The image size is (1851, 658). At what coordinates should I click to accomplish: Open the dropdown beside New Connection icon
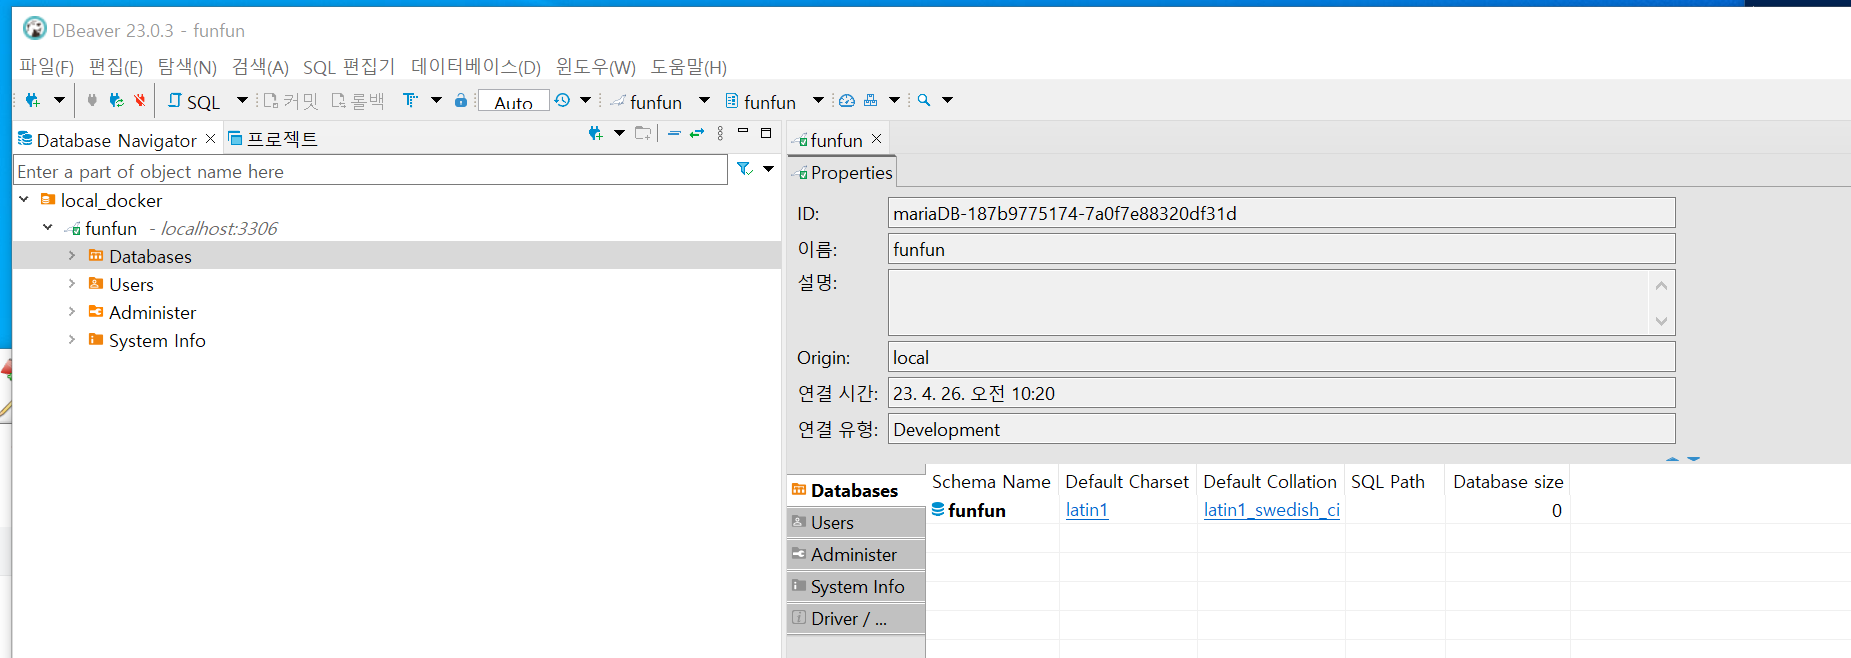[x=59, y=100]
